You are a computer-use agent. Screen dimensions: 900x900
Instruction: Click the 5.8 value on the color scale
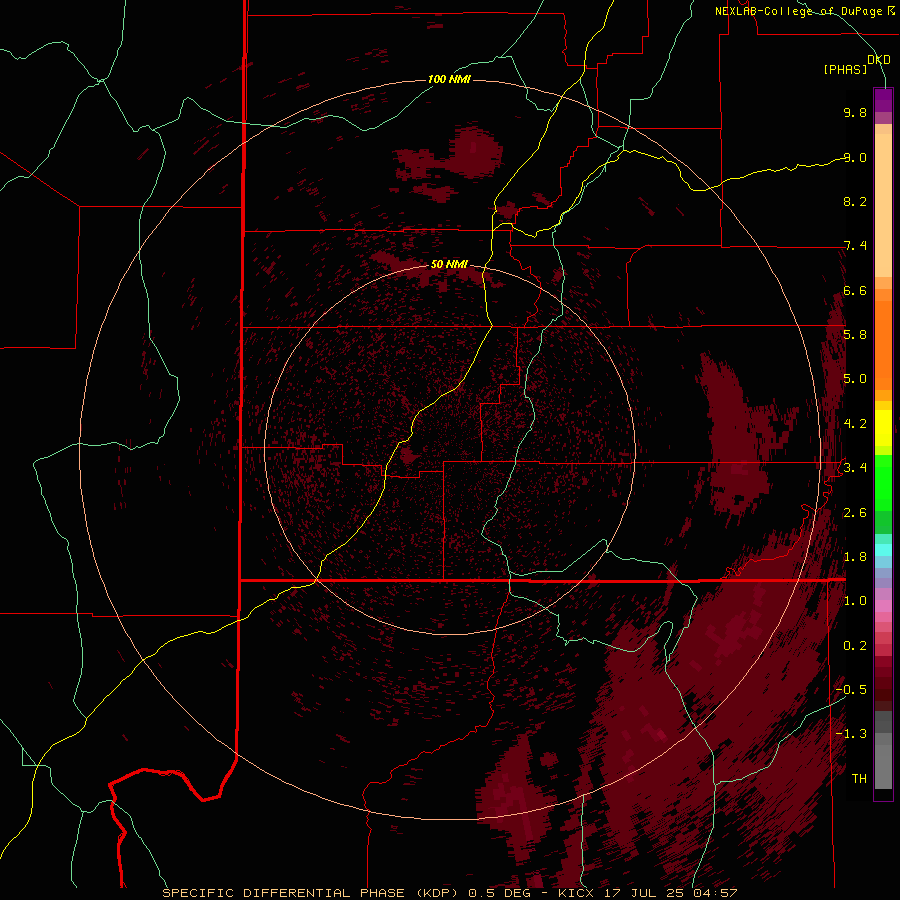point(855,335)
